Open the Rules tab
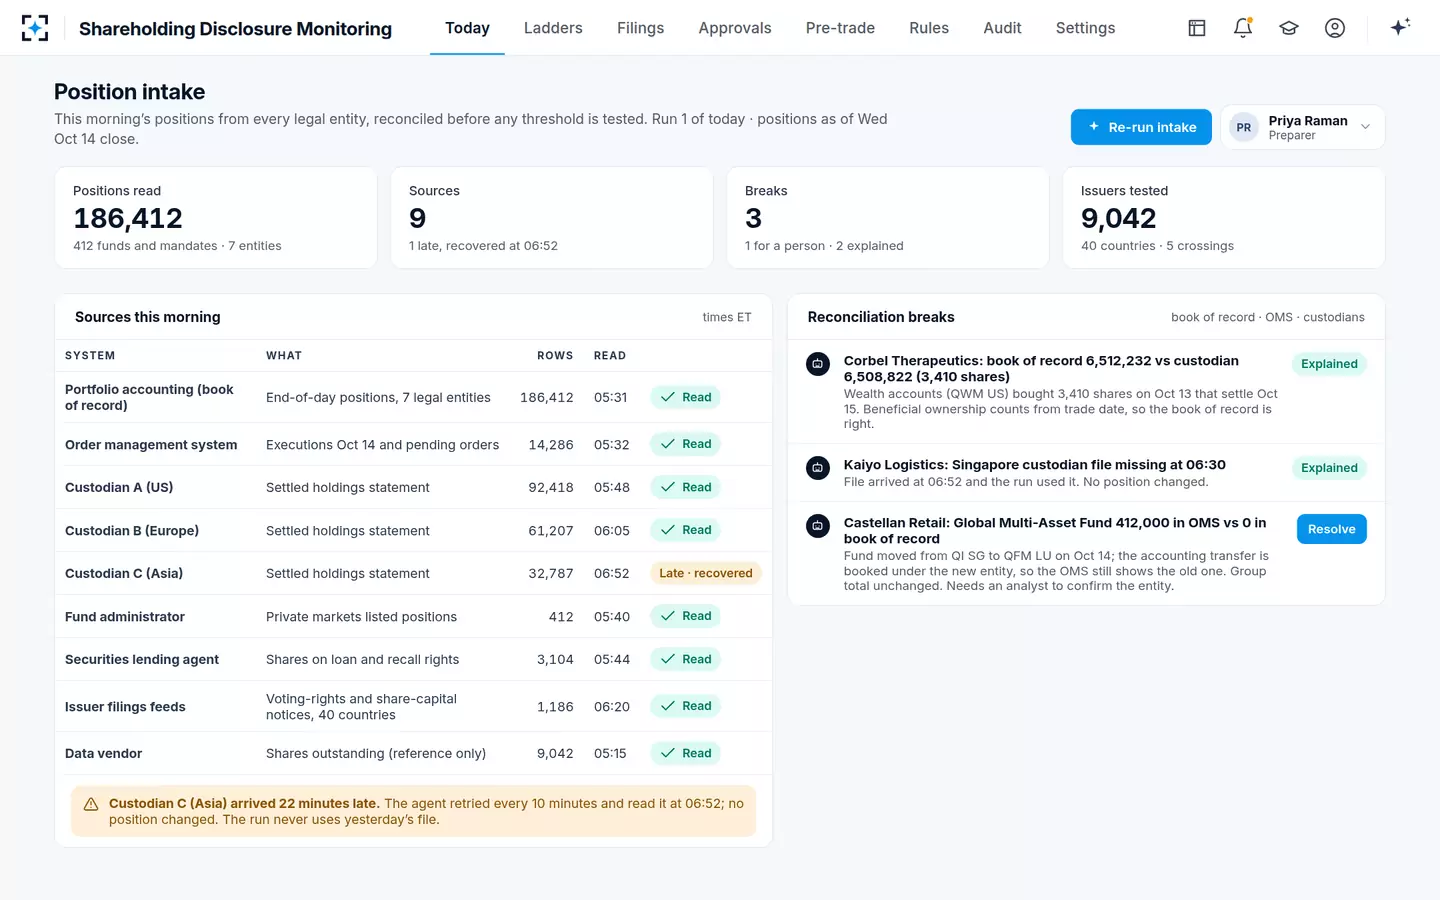1440x900 pixels. (929, 28)
